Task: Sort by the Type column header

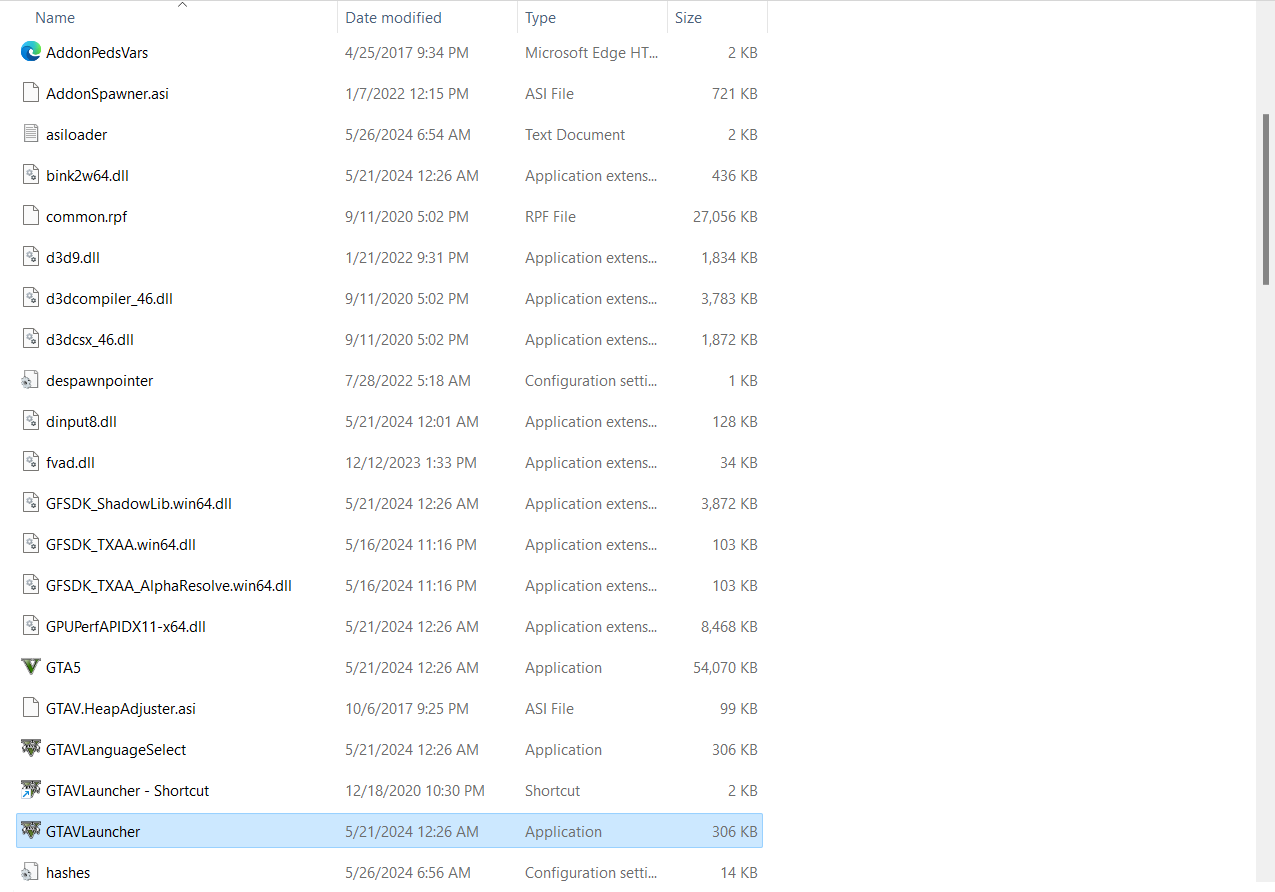Action: tap(541, 17)
